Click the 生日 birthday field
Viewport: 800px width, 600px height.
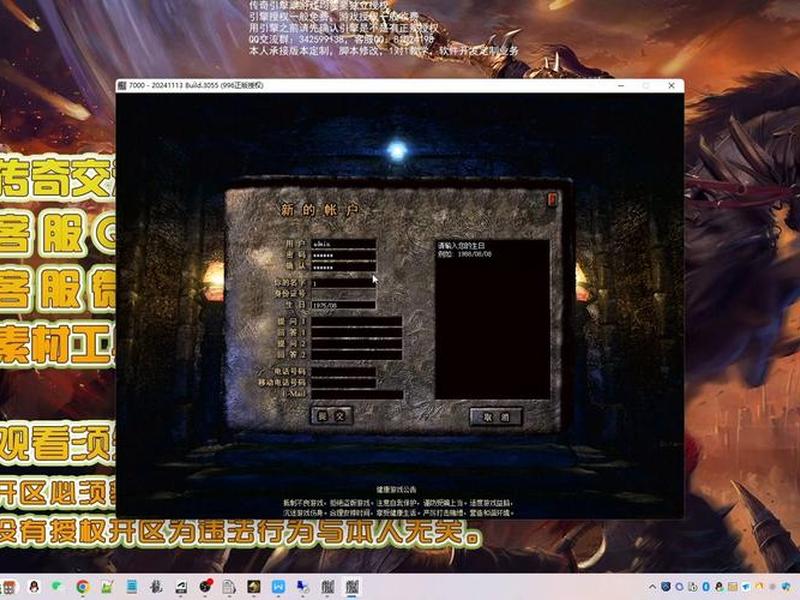pyautogui.click(x=344, y=305)
